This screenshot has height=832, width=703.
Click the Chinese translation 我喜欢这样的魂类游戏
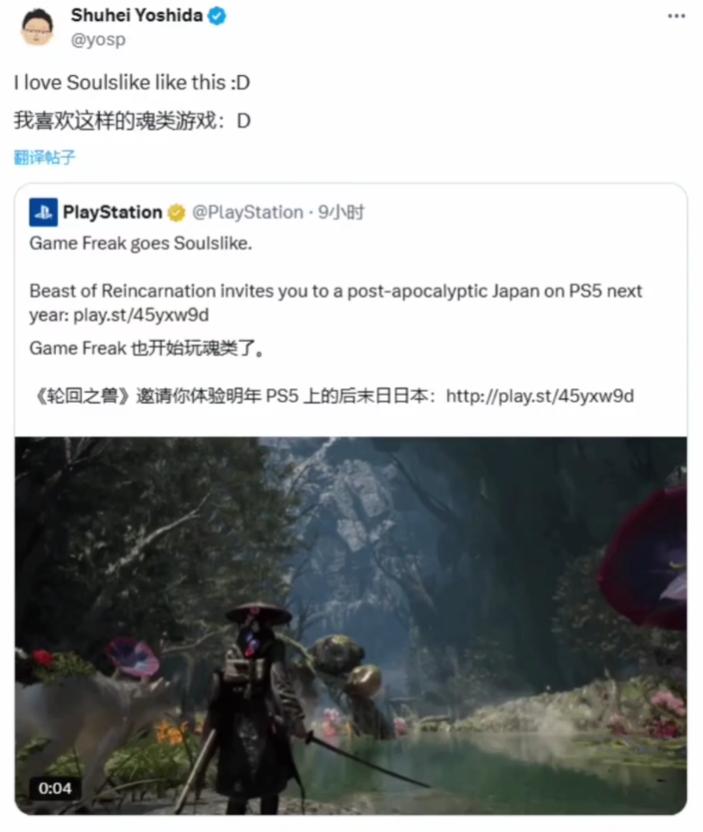click(116, 121)
